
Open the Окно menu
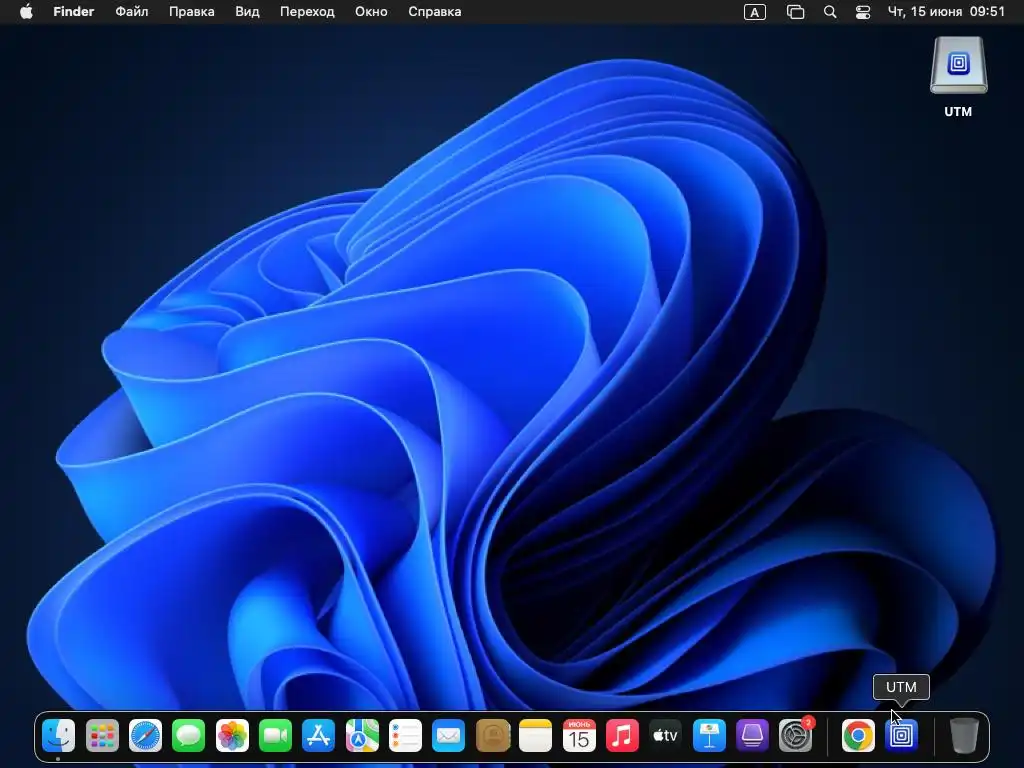(x=371, y=12)
